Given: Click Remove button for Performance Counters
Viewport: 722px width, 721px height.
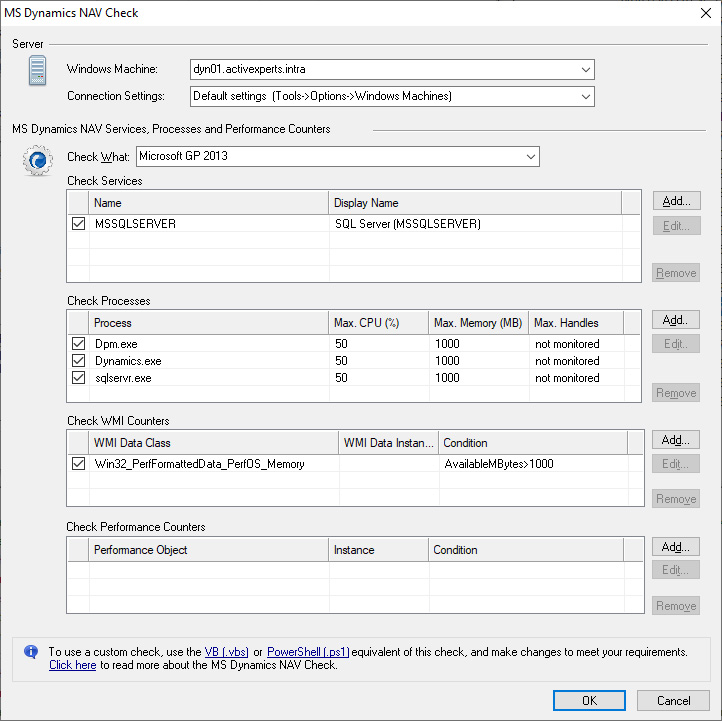Looking at the screenshot, I should pyautogui.click(x=675, y=605).
